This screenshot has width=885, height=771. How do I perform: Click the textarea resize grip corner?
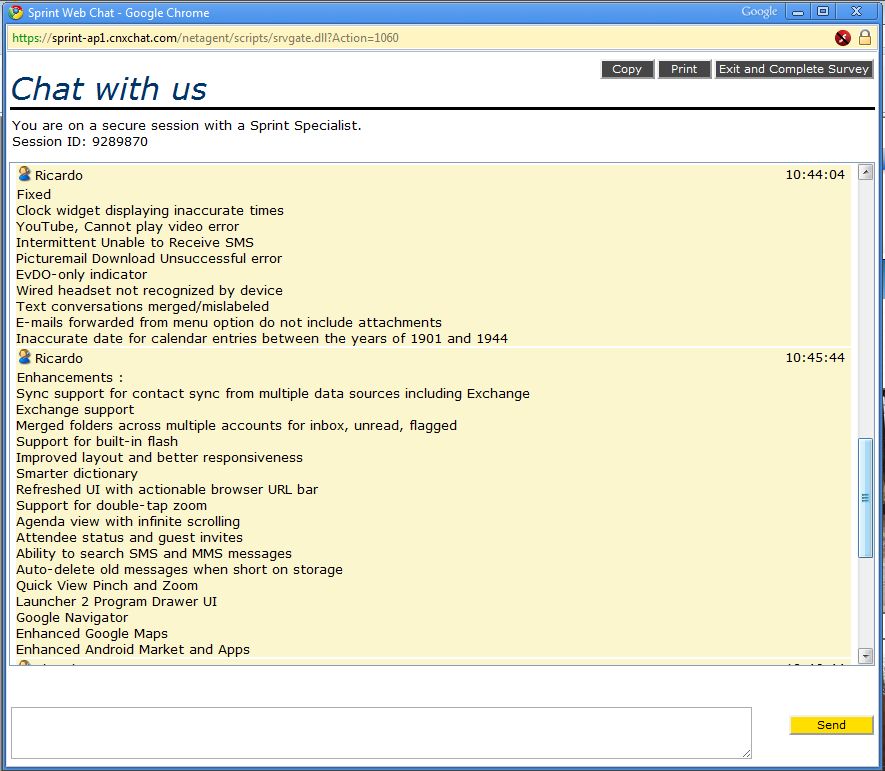click(746, 753)
